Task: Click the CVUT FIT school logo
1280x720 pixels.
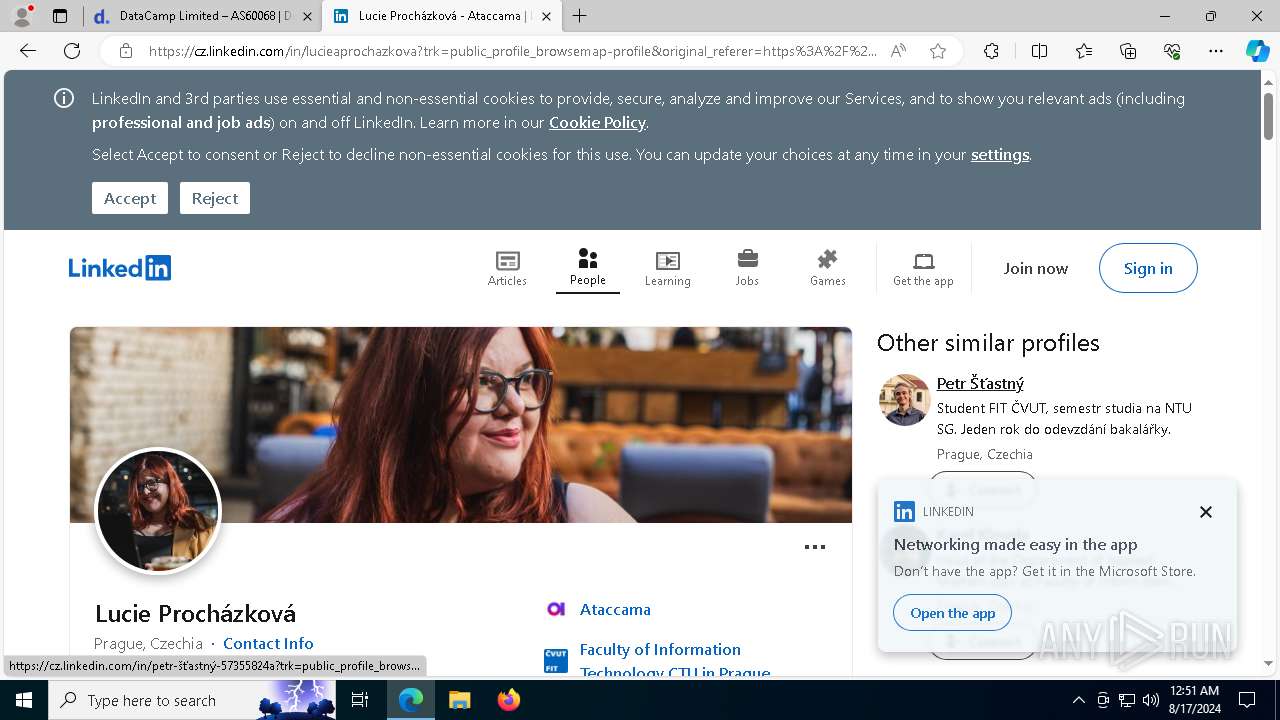Action: click(x=556, y=661)
